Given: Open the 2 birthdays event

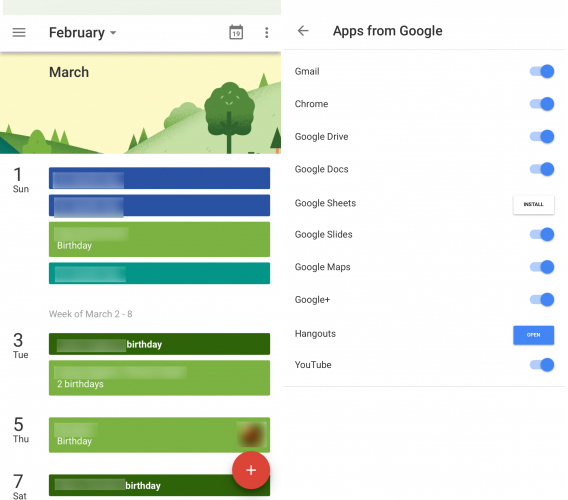Looking at the screenshot, I should click(x=159, y=378).
